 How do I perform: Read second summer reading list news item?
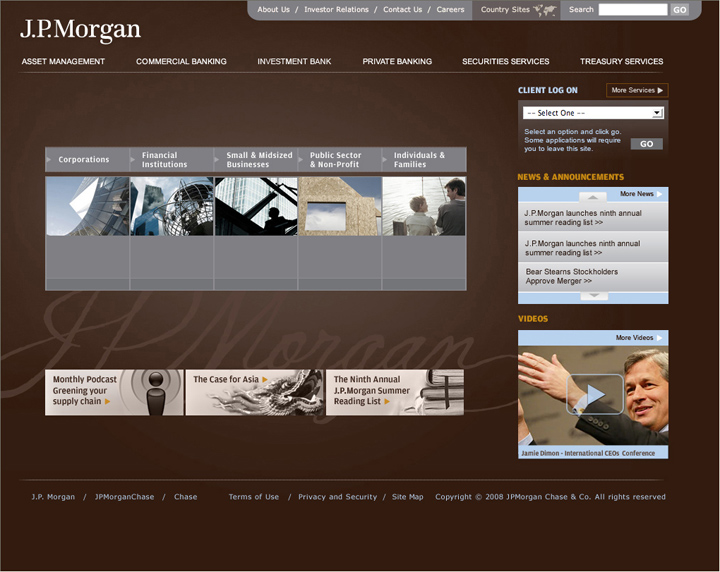point(583,248)
